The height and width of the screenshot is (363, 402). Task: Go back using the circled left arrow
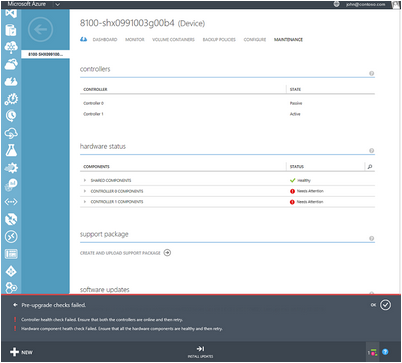tap(40, 30)
